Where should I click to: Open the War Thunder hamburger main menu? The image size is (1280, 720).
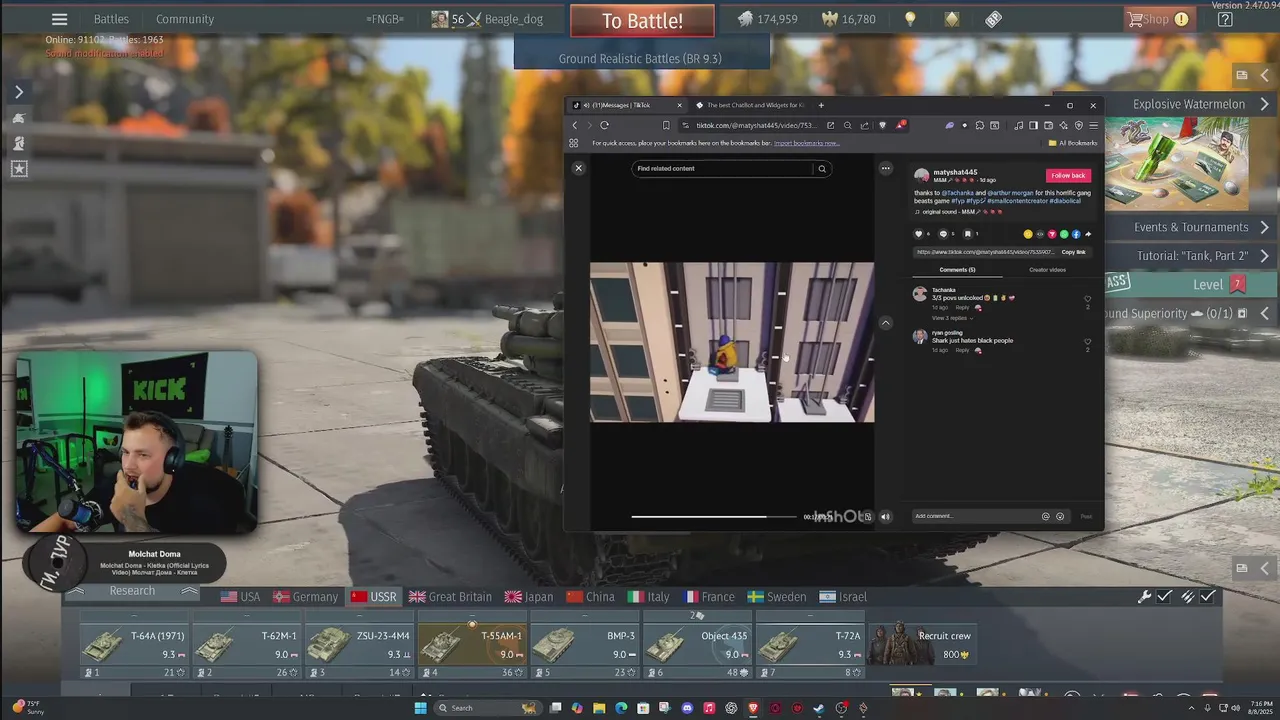tap(59, 19)
